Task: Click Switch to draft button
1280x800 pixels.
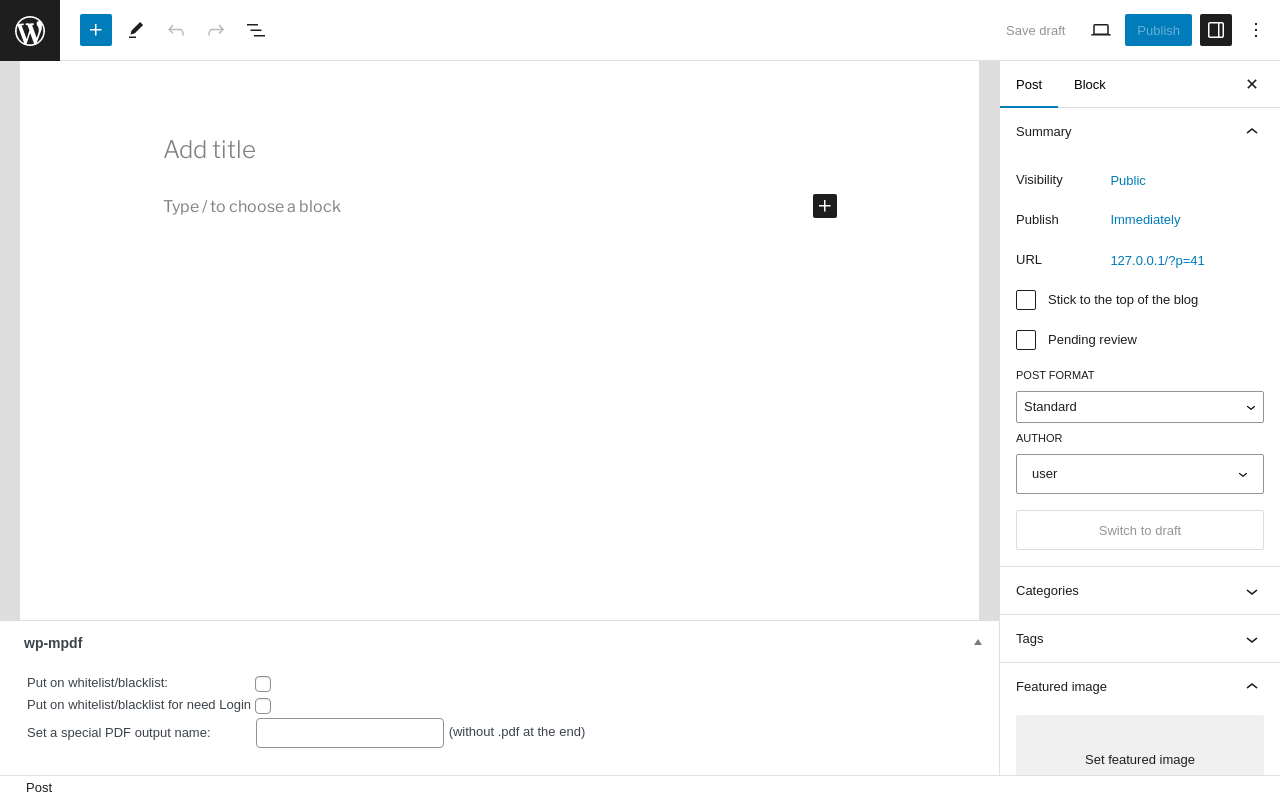Action: (x=1140, y=530)
